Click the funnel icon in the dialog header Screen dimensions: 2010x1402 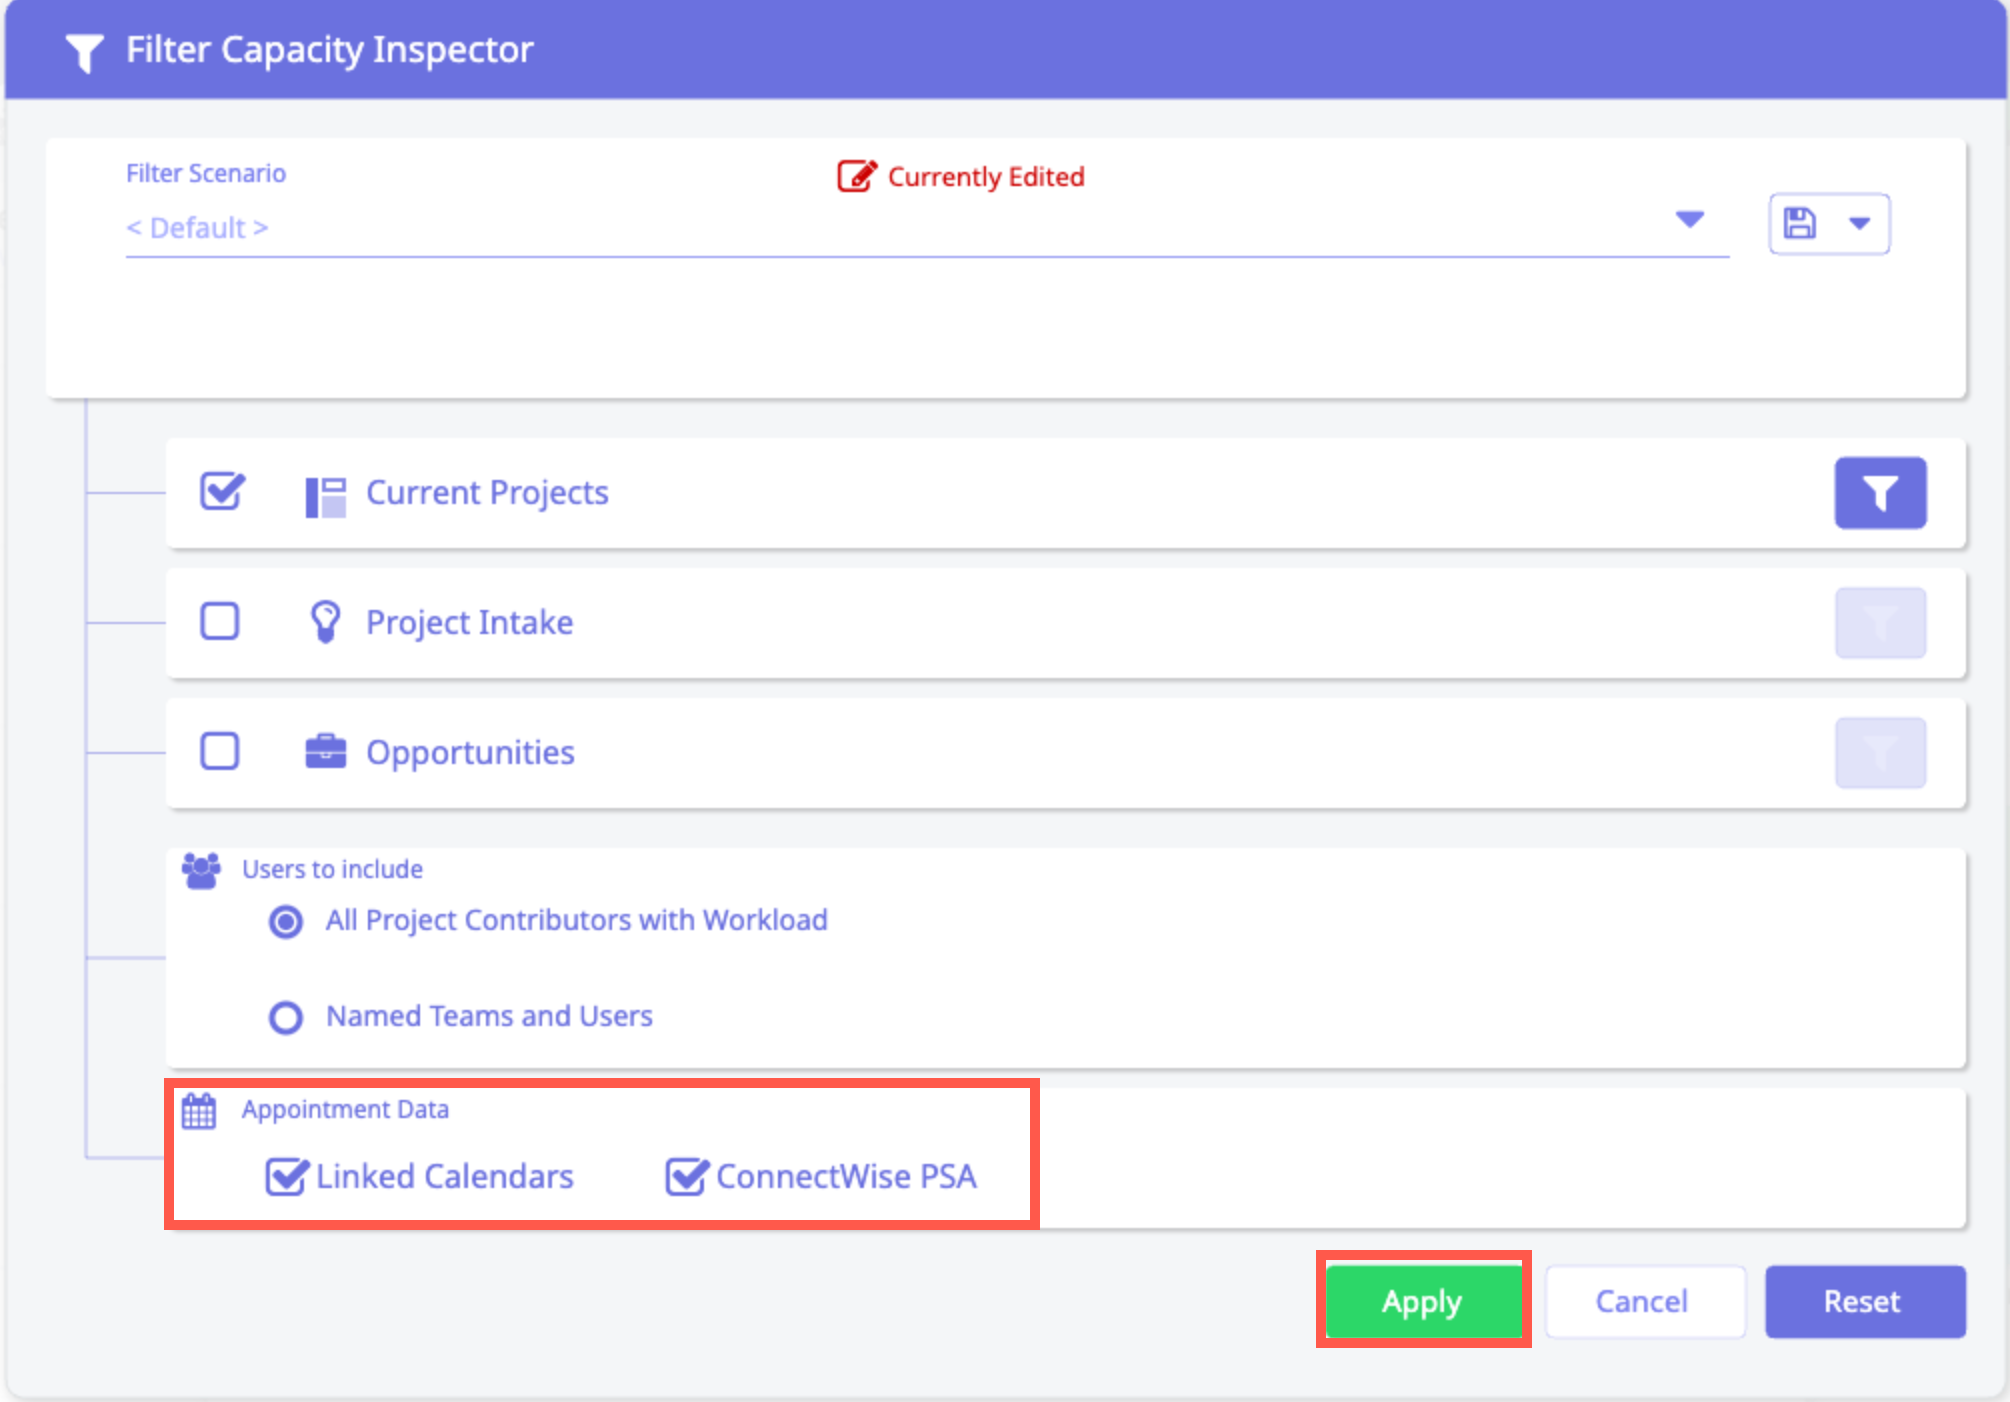click(84, 52)
